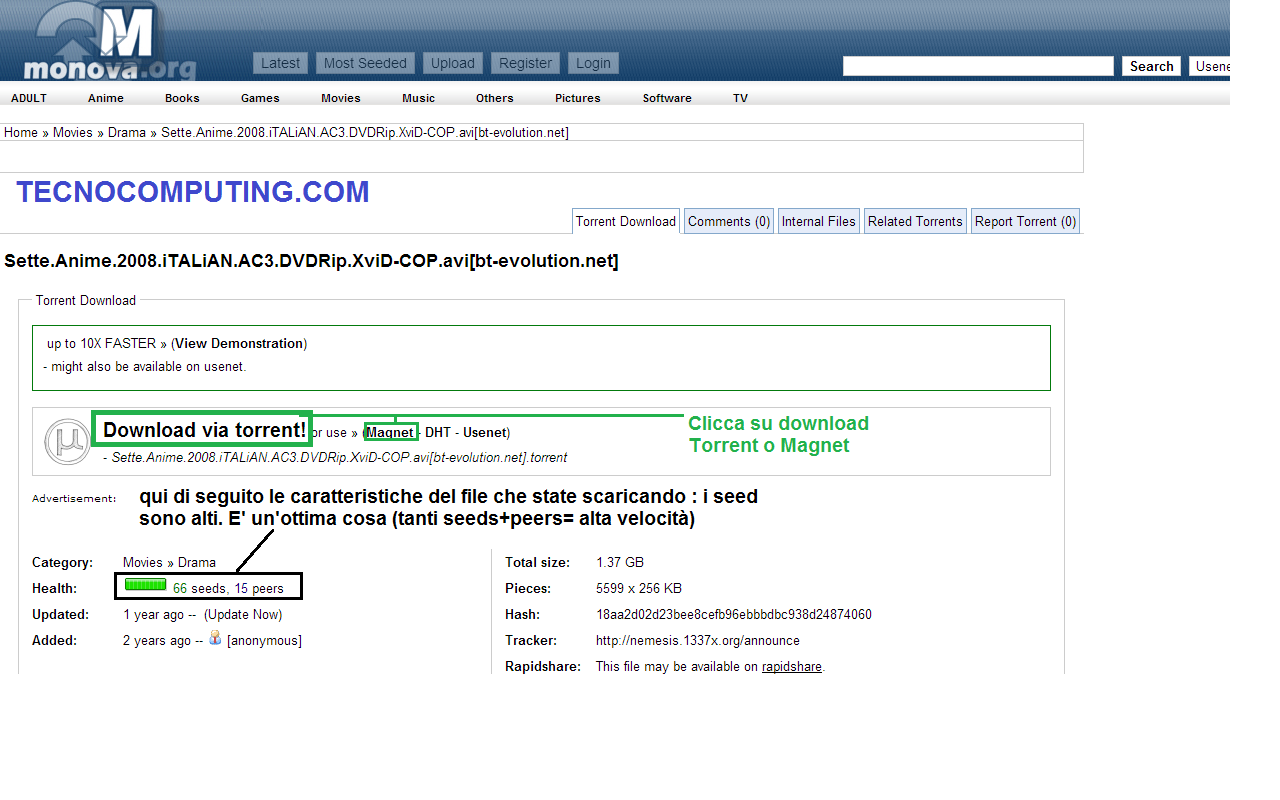
Task: Focus the search input field
Action: click(x=978, y=66)
